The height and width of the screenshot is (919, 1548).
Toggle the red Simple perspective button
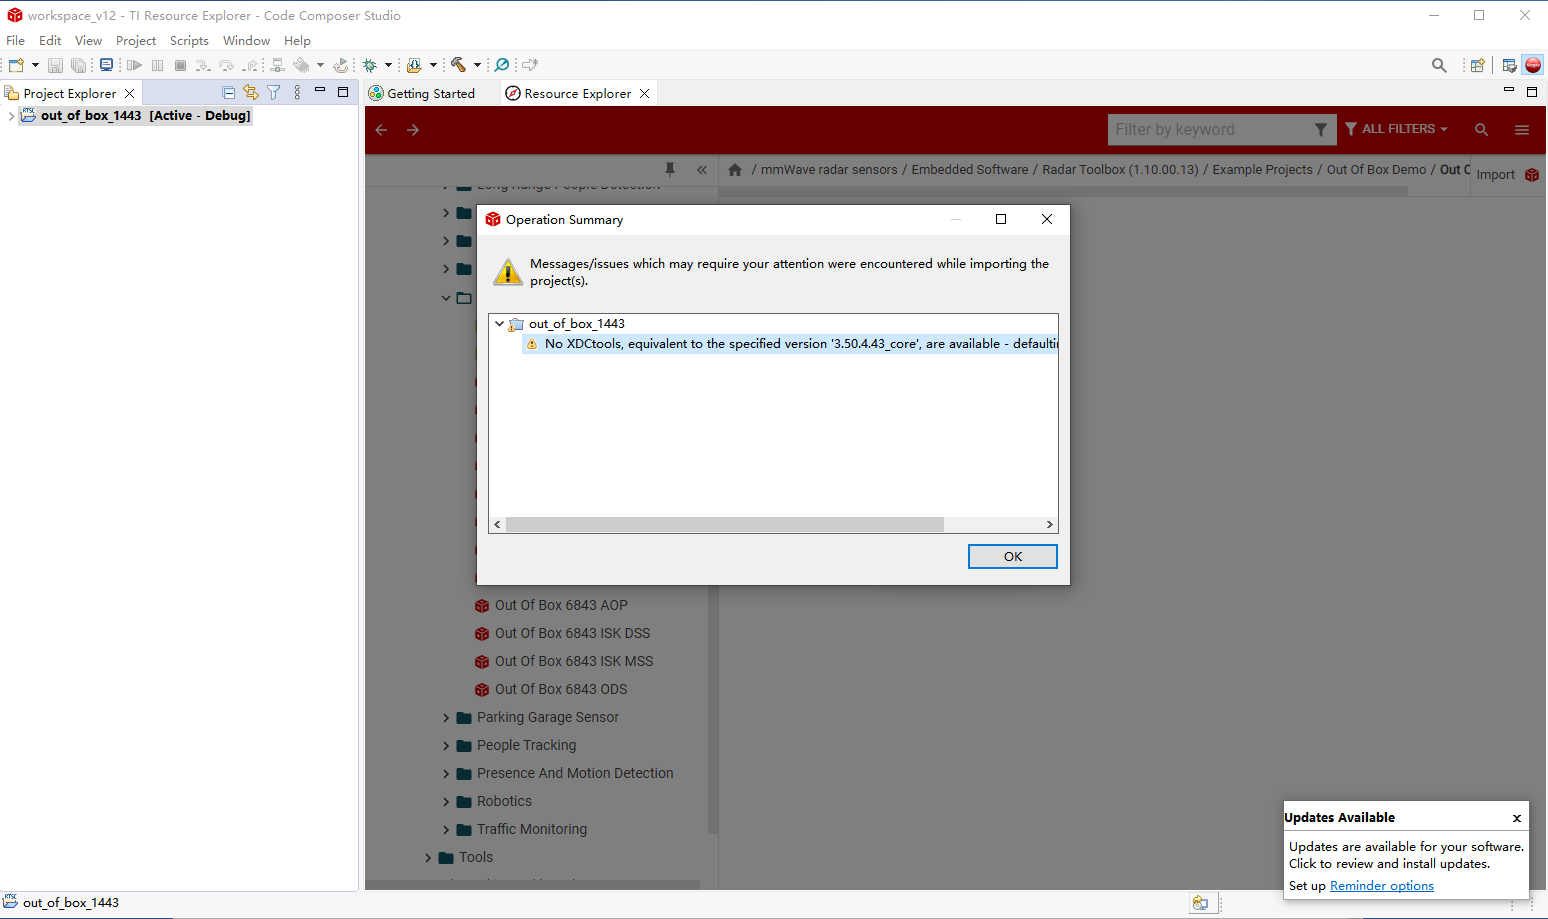coord(1533,65)
